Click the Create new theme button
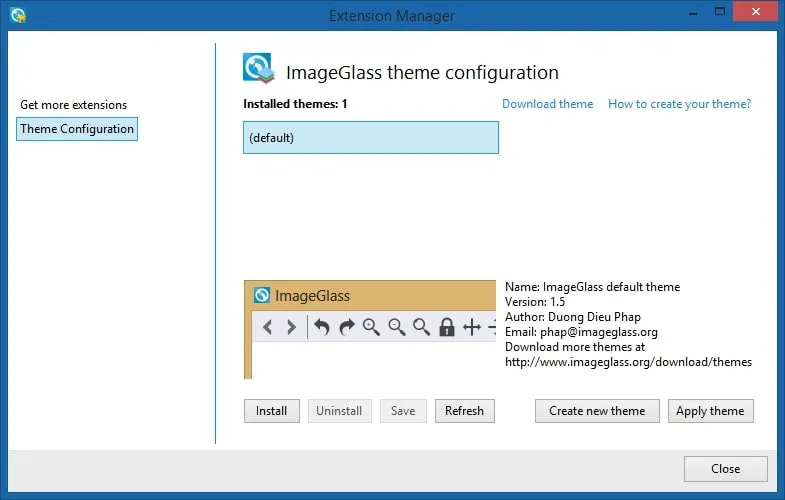Screen dimensions: 785x500 point(597,411)
